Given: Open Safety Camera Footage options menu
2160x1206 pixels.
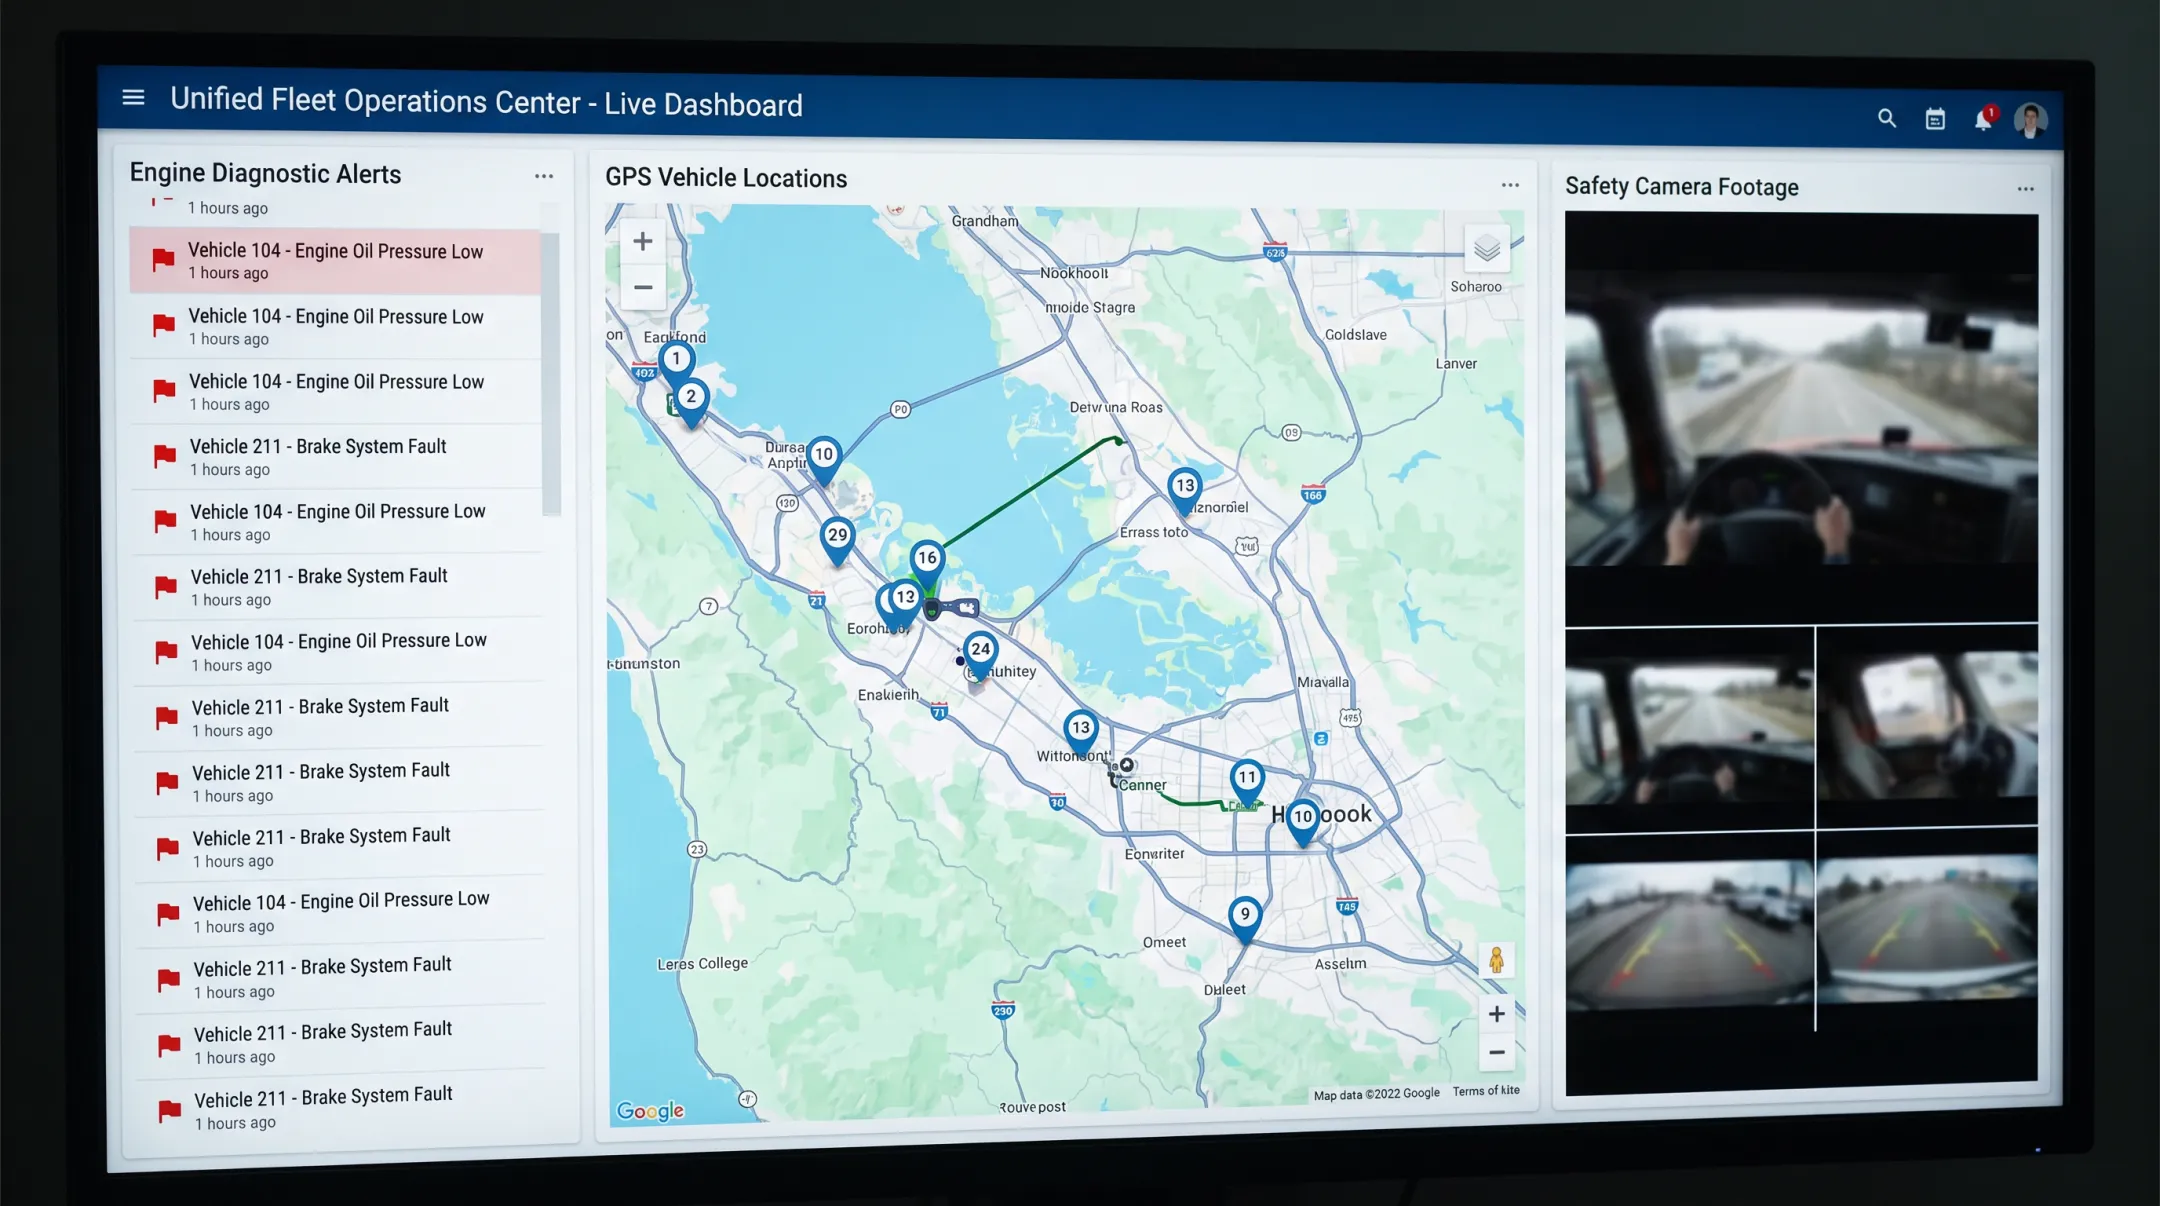Looking at the screenshot, I should [2025, 189].
